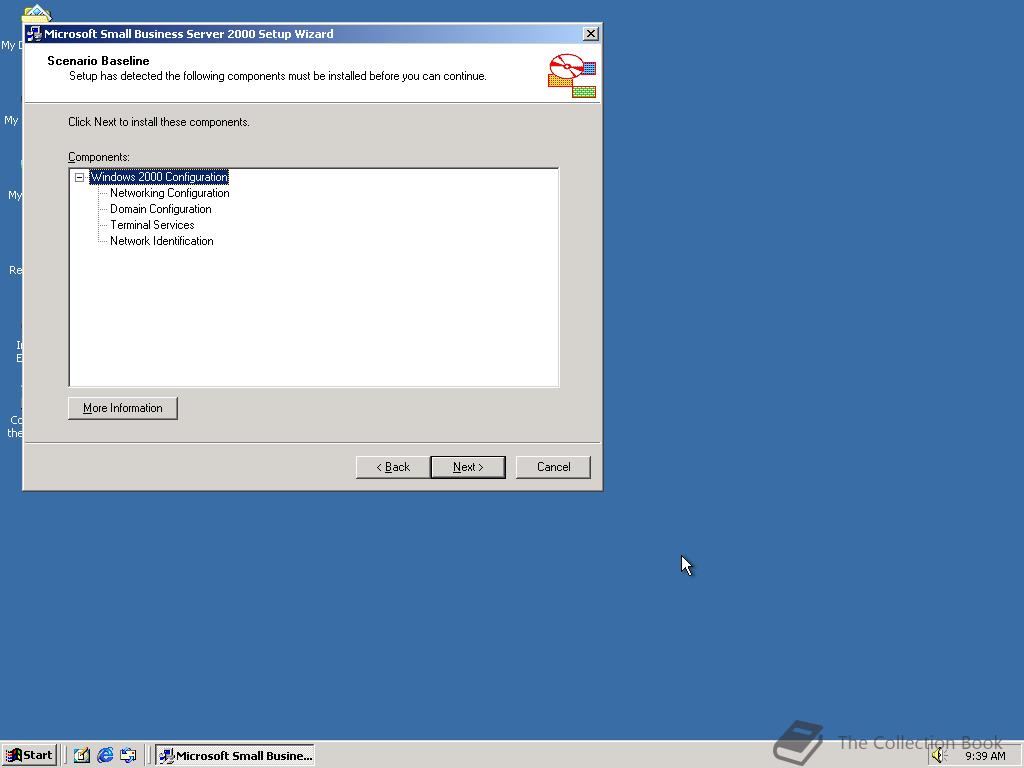The height and width of the screenshot is (768, 1024).
Task: Click the setup wizard title bar icon
Action: click(x=34, y=34)
